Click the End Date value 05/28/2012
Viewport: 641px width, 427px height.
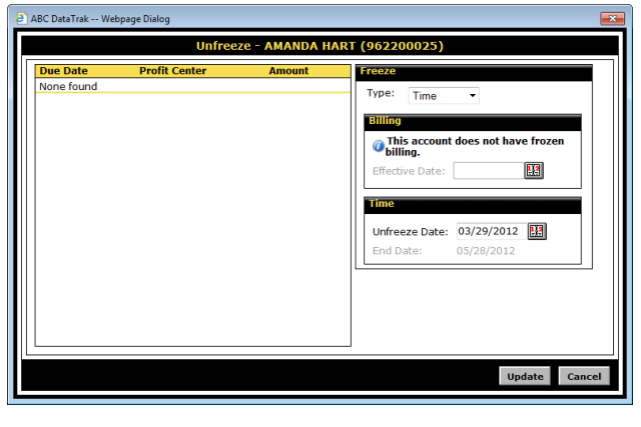[x=486, y=250]
